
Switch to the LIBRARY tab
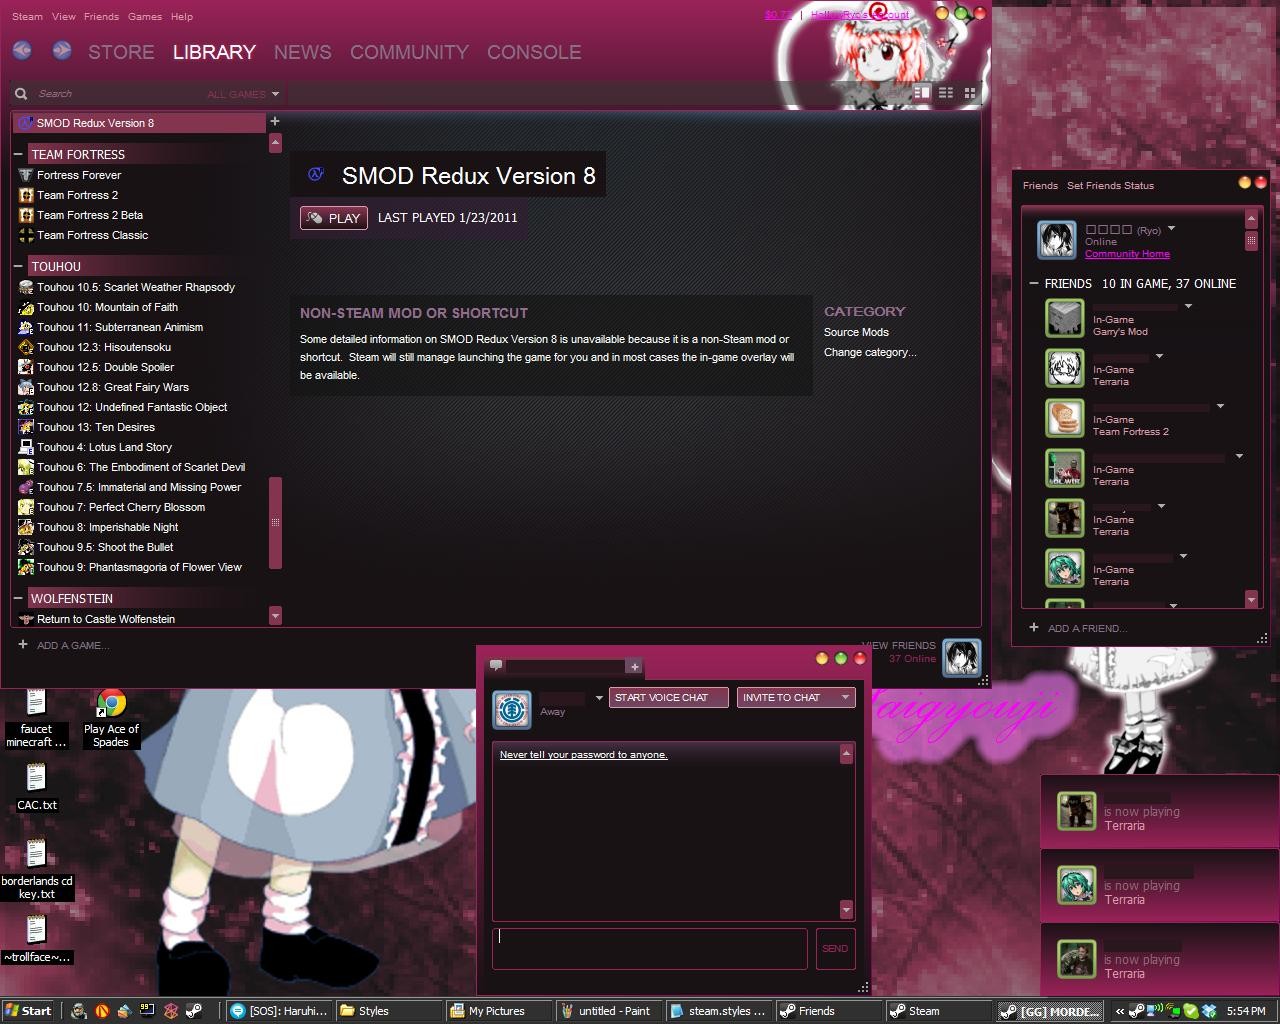pyautogui.click(x=214, y=52)
